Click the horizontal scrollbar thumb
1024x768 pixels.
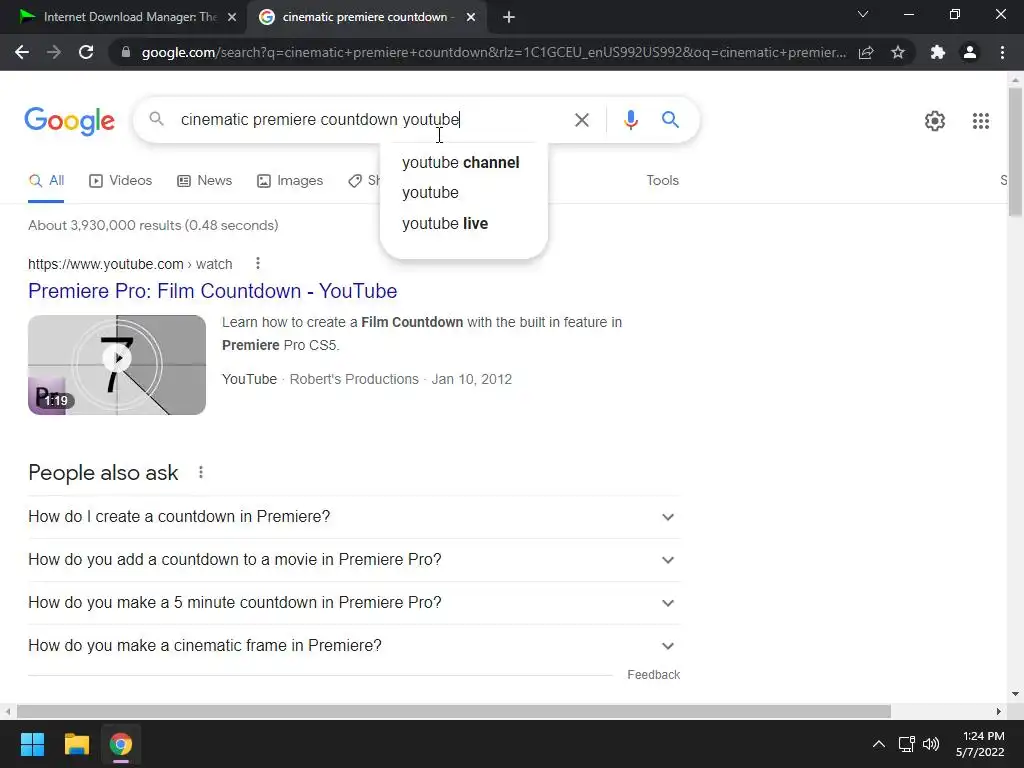[454, 711]
